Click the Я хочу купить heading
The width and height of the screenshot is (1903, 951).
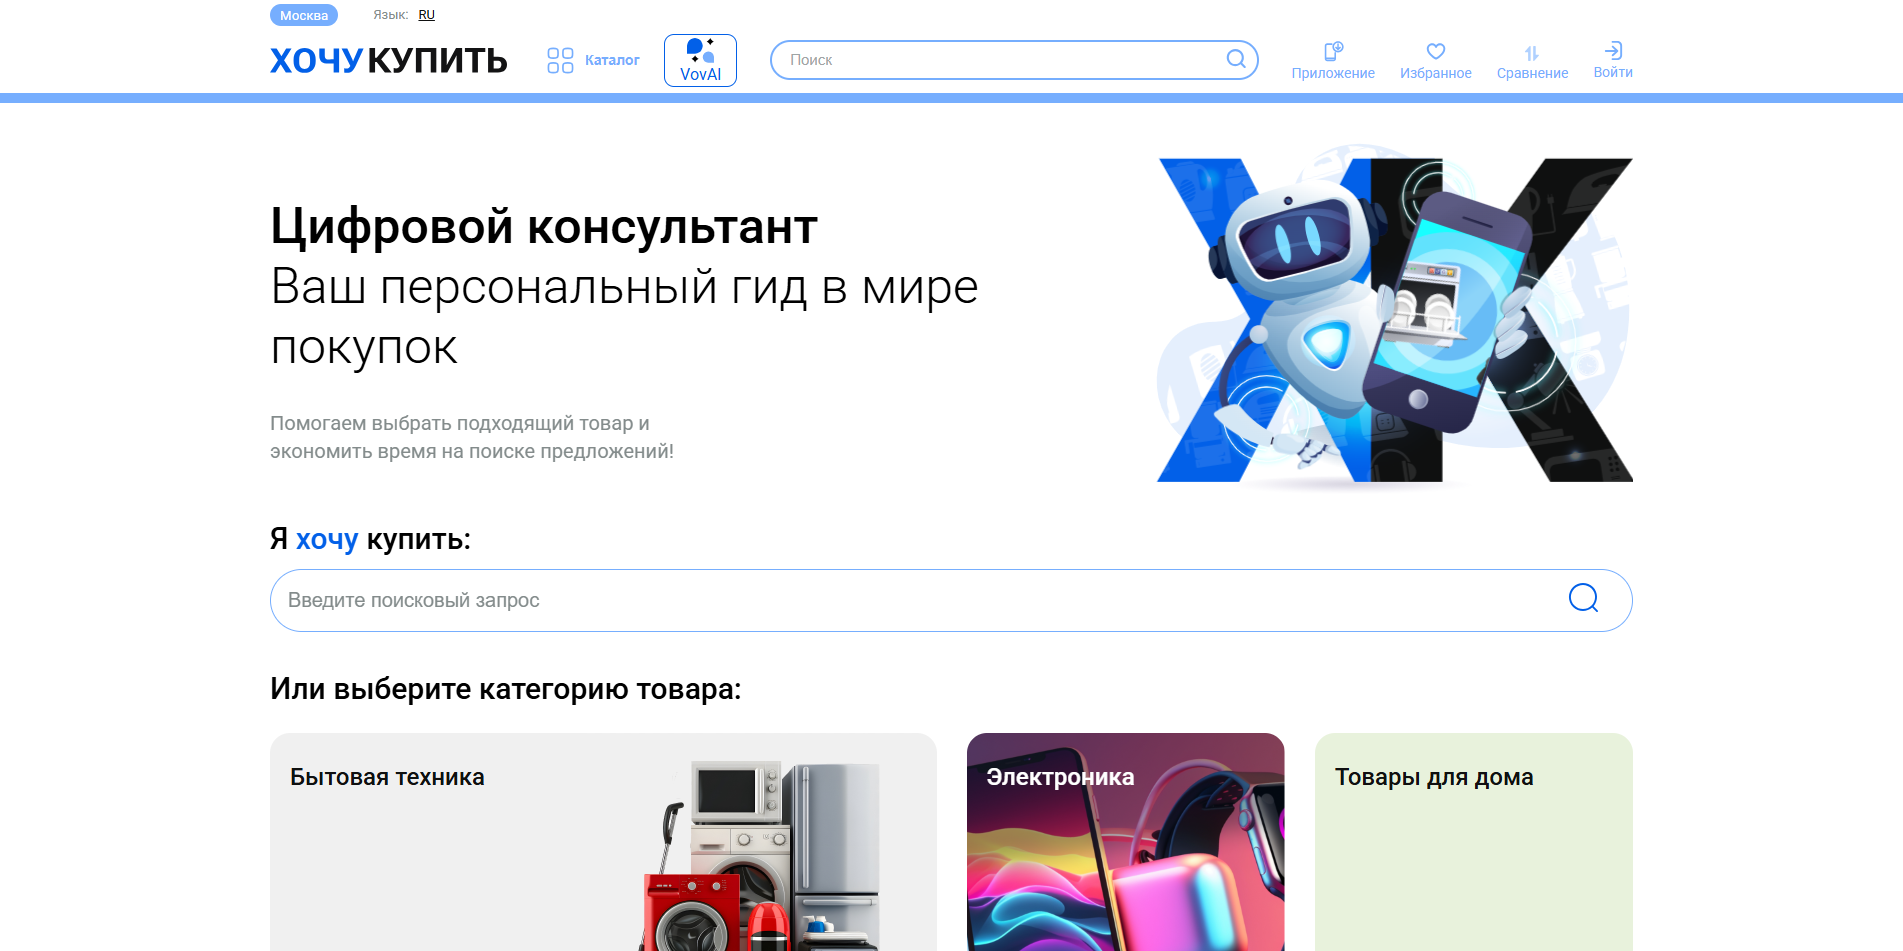tap(370, 539)
